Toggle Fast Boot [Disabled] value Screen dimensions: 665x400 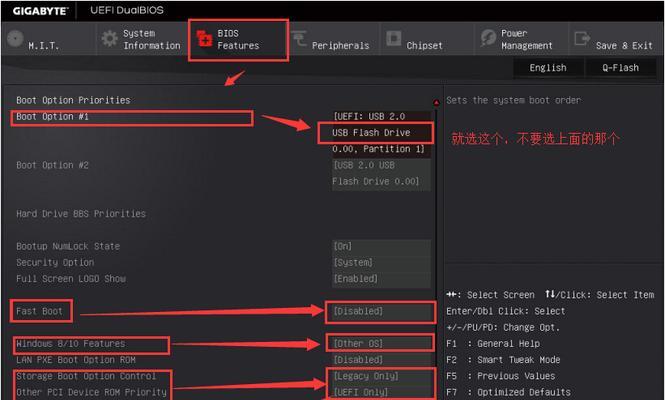point(381,311)
